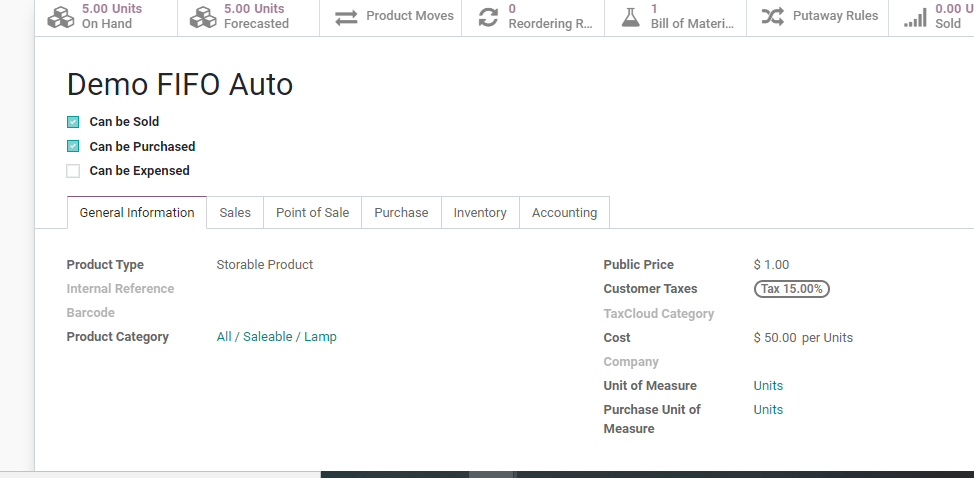The width and height of the screenshot is (974, 478).
Task: Uncheck the Can be Purchased checkbox
Action: pos(73,146)
